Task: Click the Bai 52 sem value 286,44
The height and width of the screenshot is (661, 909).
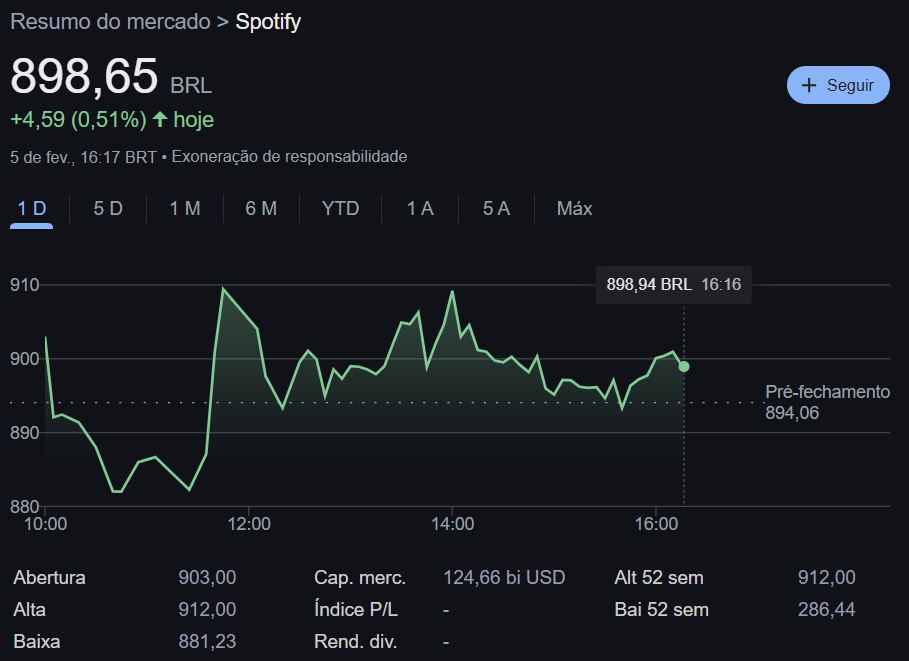Action: point(826,609)
